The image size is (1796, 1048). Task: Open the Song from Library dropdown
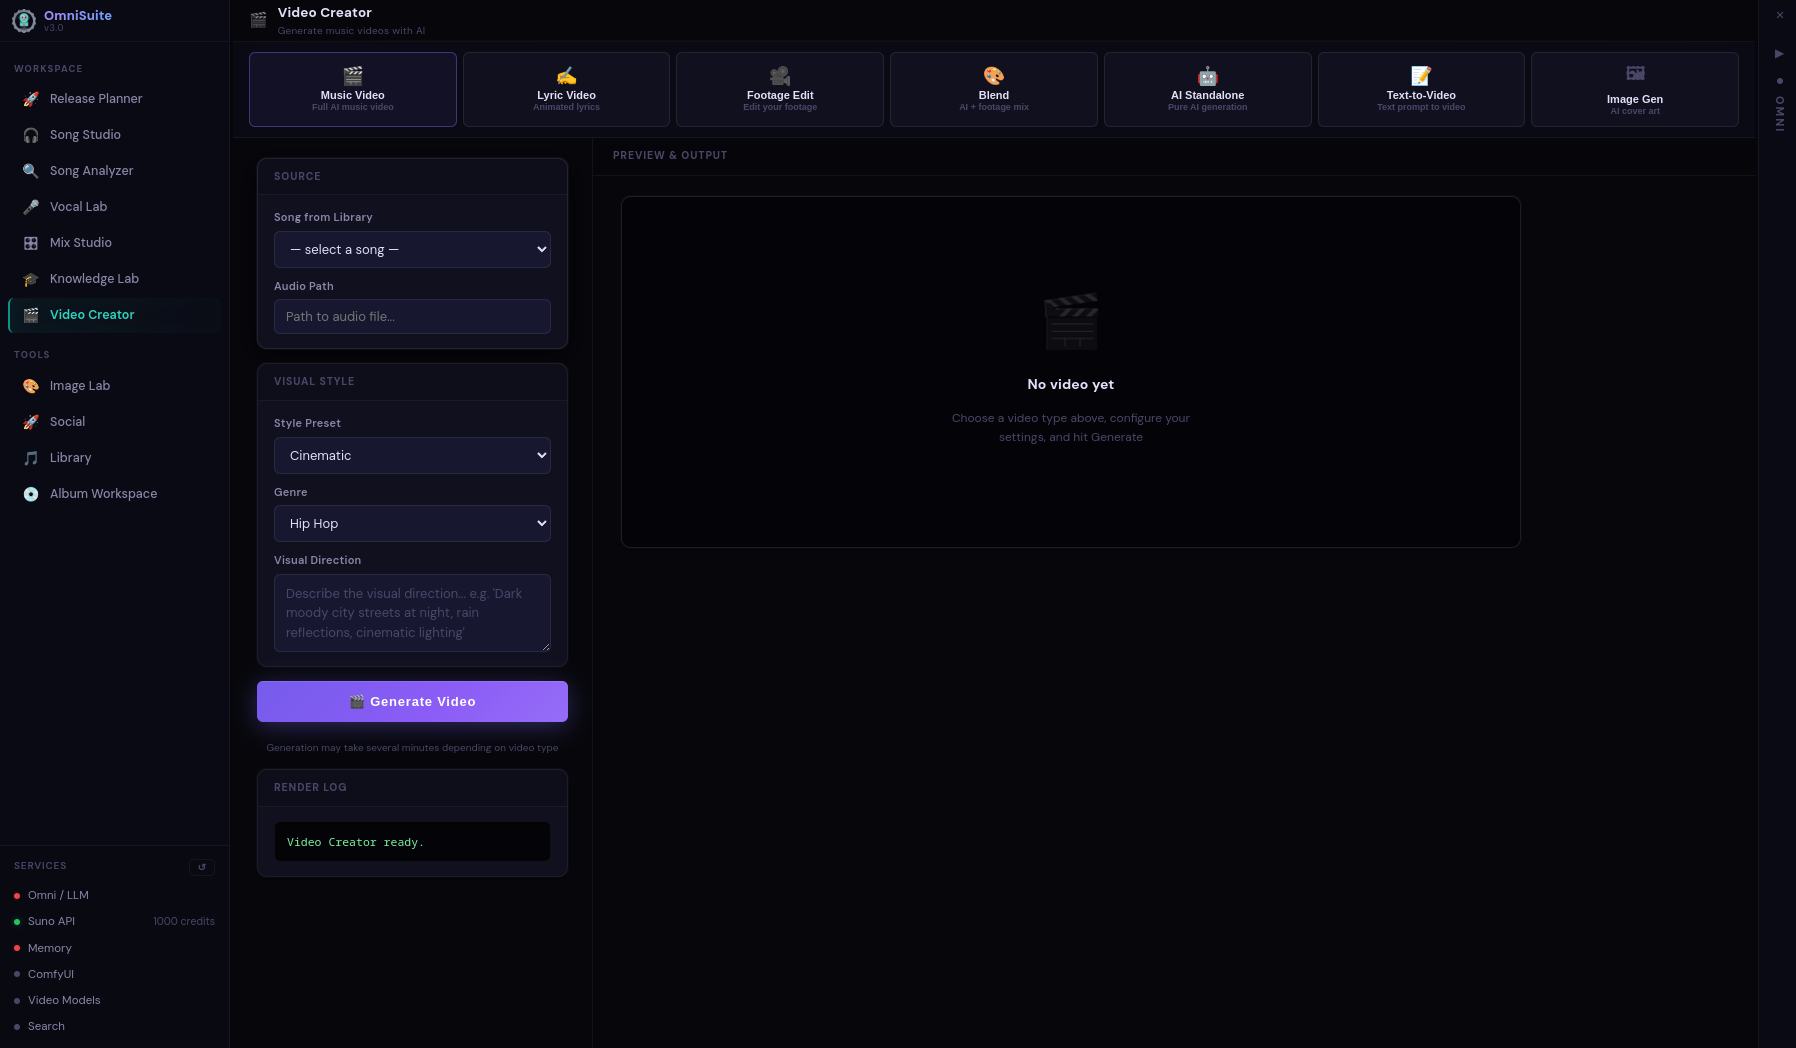point(412,249)
